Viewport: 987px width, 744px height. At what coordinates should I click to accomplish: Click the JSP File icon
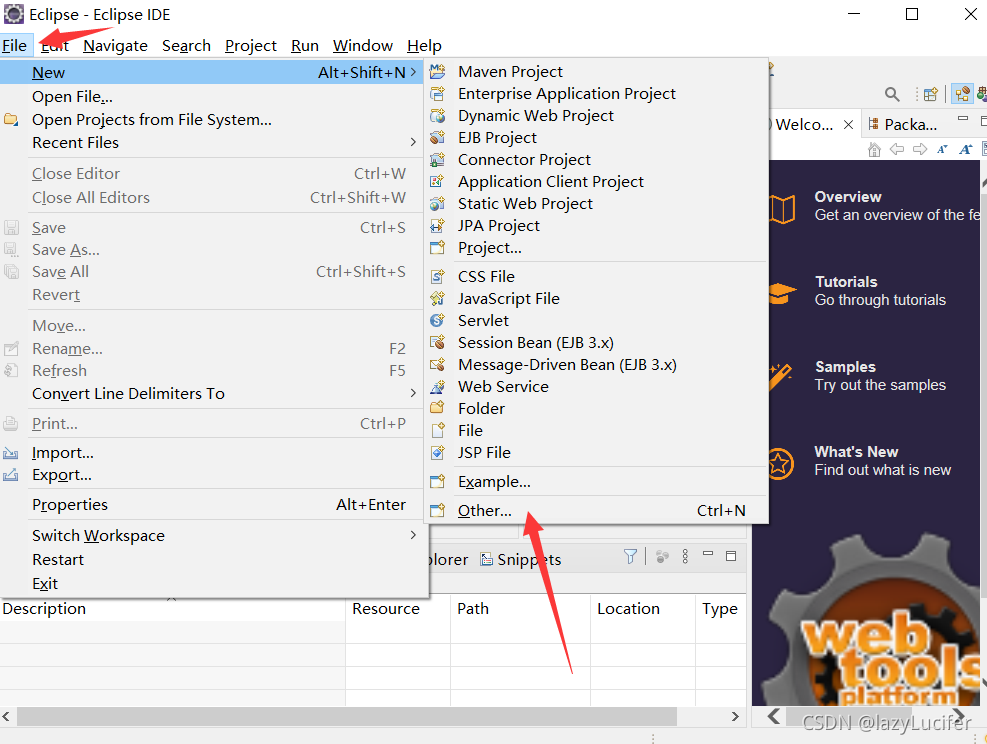pos(437,453)
